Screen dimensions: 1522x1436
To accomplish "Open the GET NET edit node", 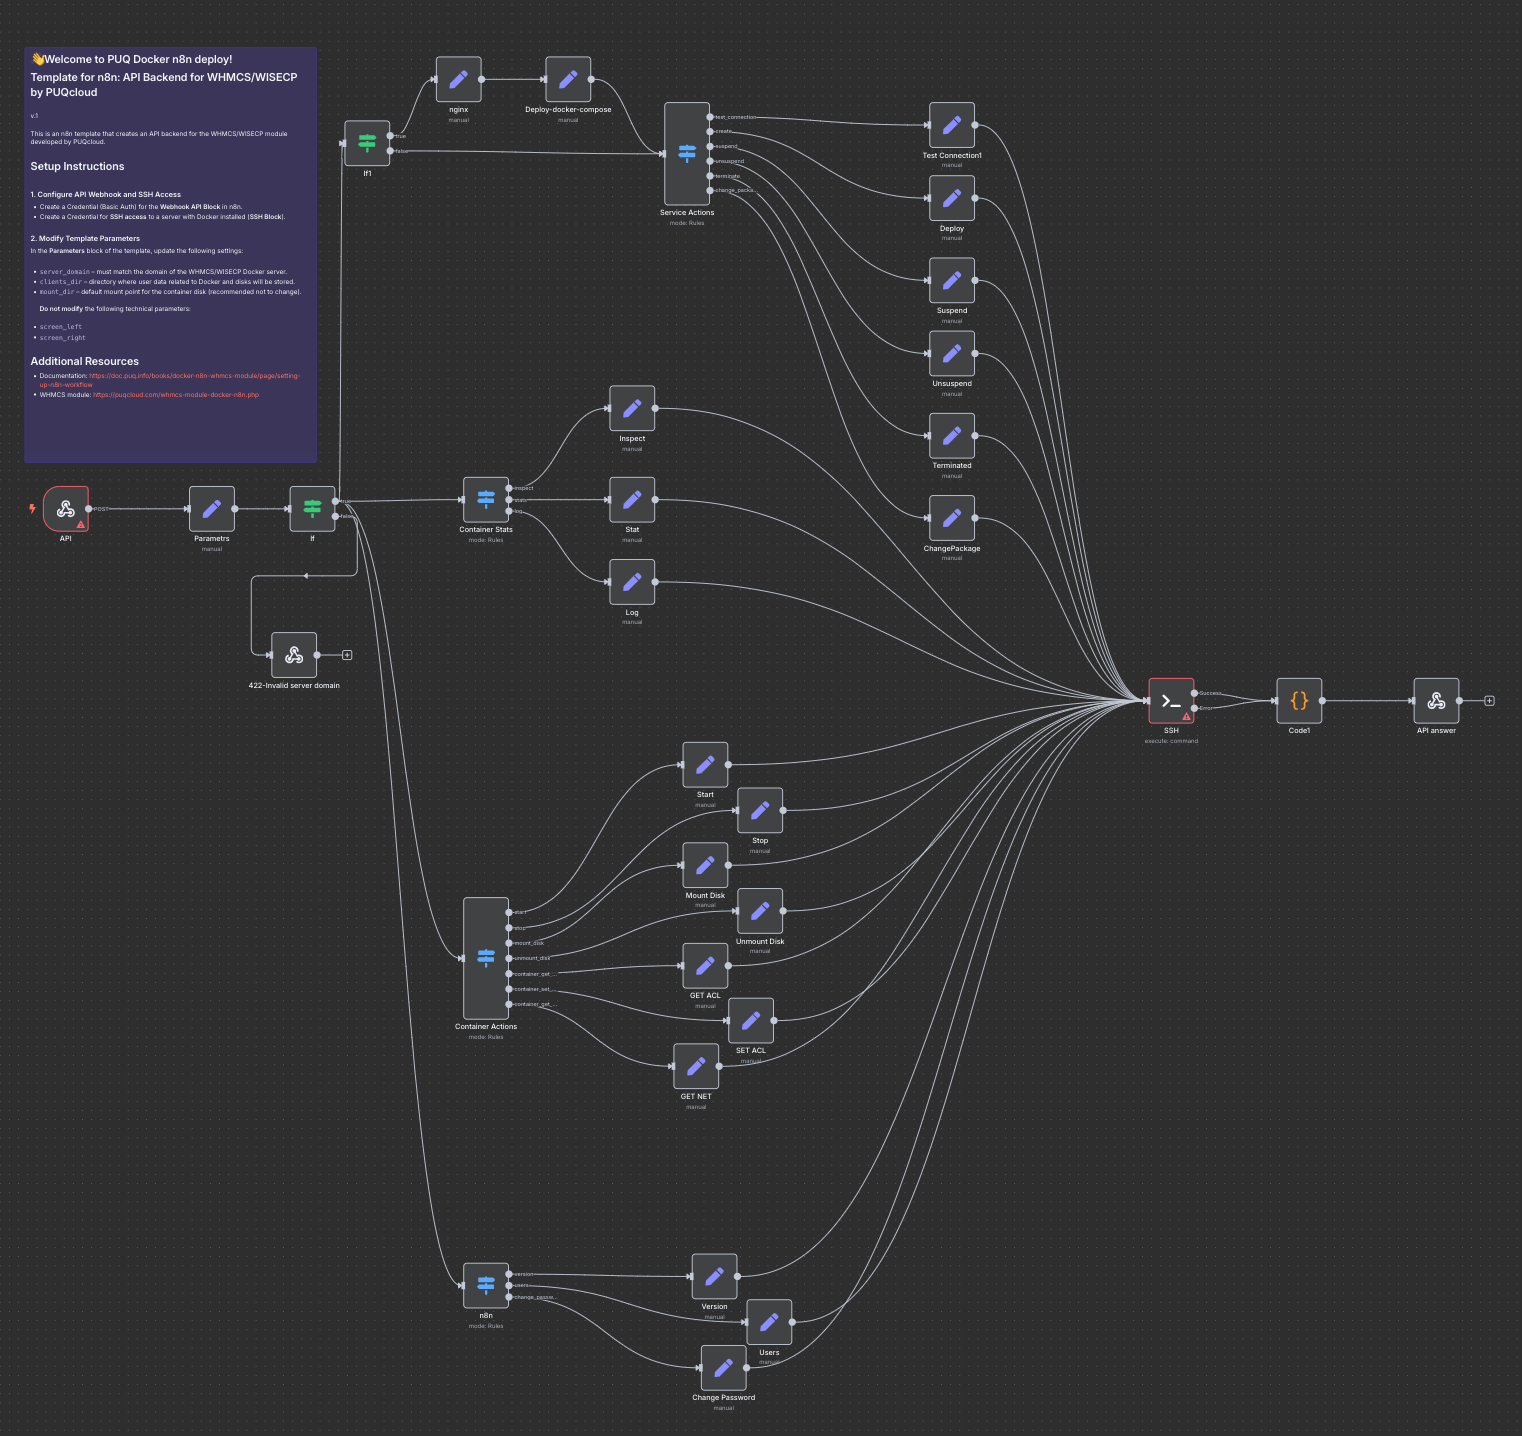I will pyautogui.click(x=696, y=1066).
